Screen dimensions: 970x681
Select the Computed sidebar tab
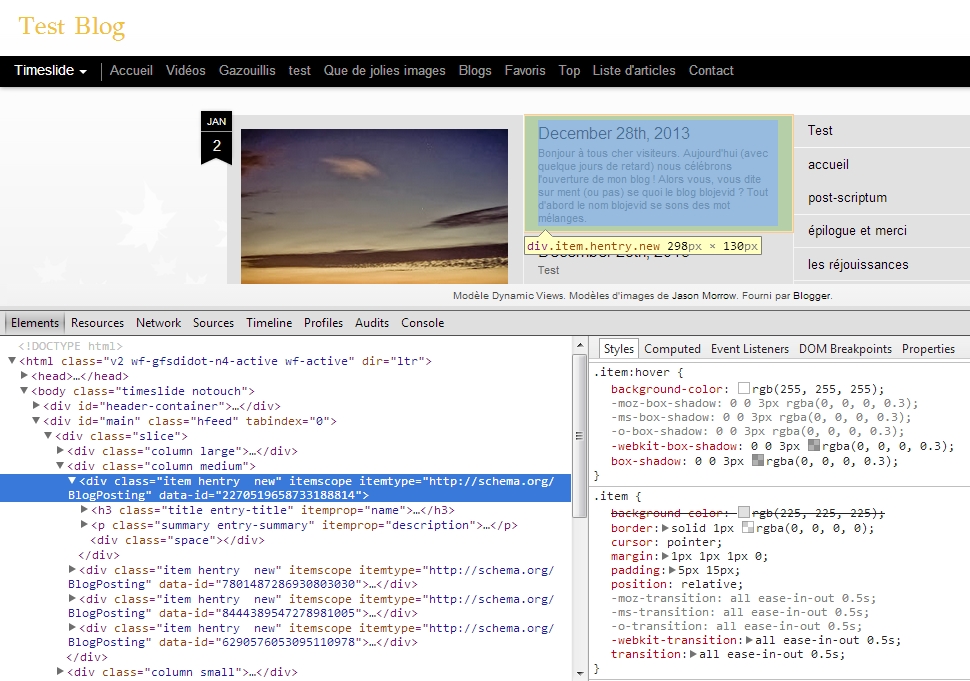672,349
